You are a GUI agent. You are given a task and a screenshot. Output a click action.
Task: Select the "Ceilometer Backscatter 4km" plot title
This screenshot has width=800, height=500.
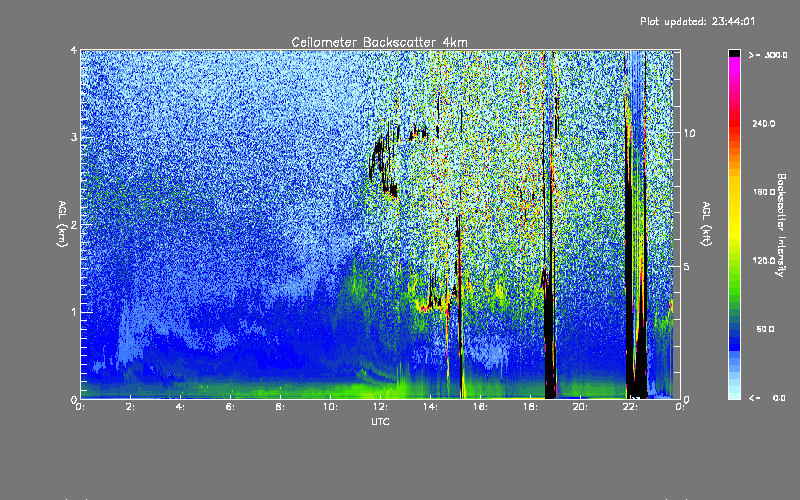[379, 42]
